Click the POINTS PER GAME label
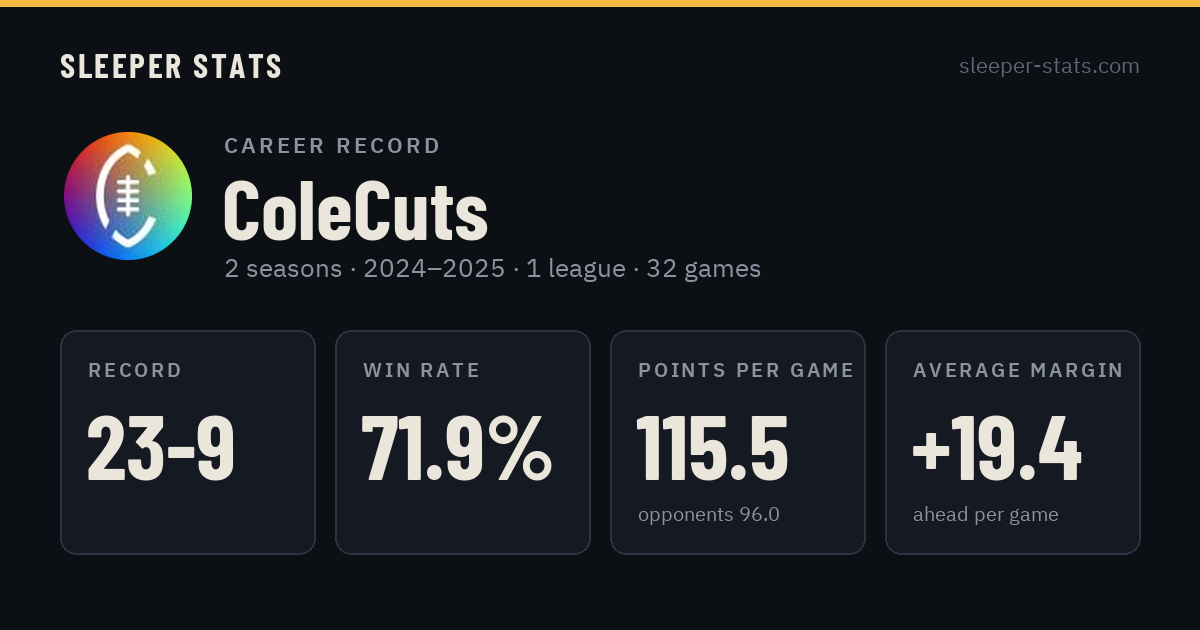This screenshot has height=630, width=1200. pos(746,371)
